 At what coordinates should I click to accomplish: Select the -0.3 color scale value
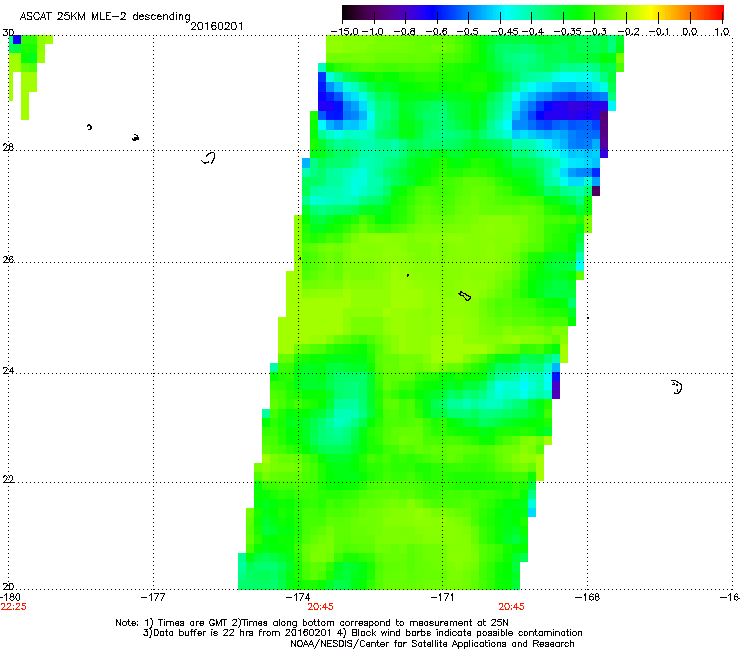(x=596, y=32)
